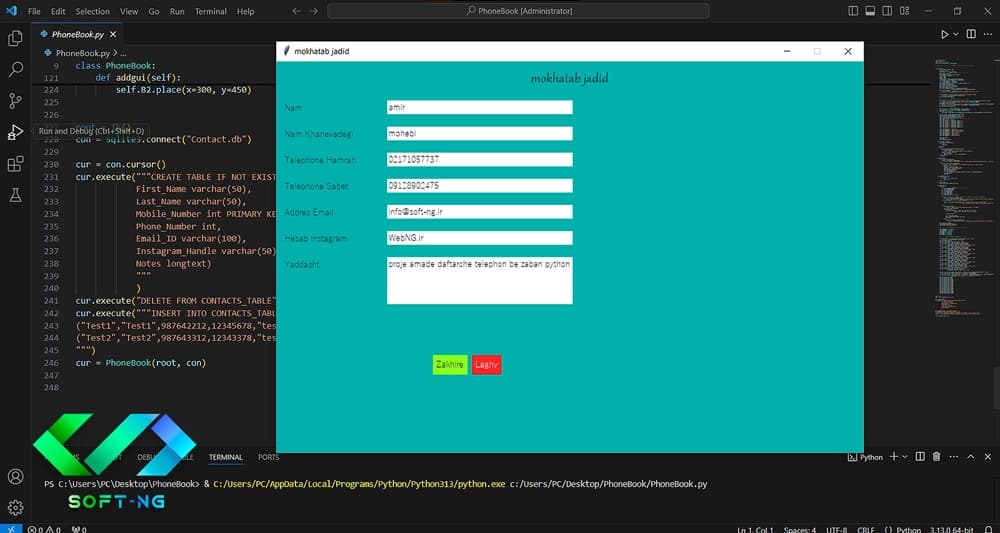
Task: Click the Nam input field containing amir
Action: coord(480,107)
